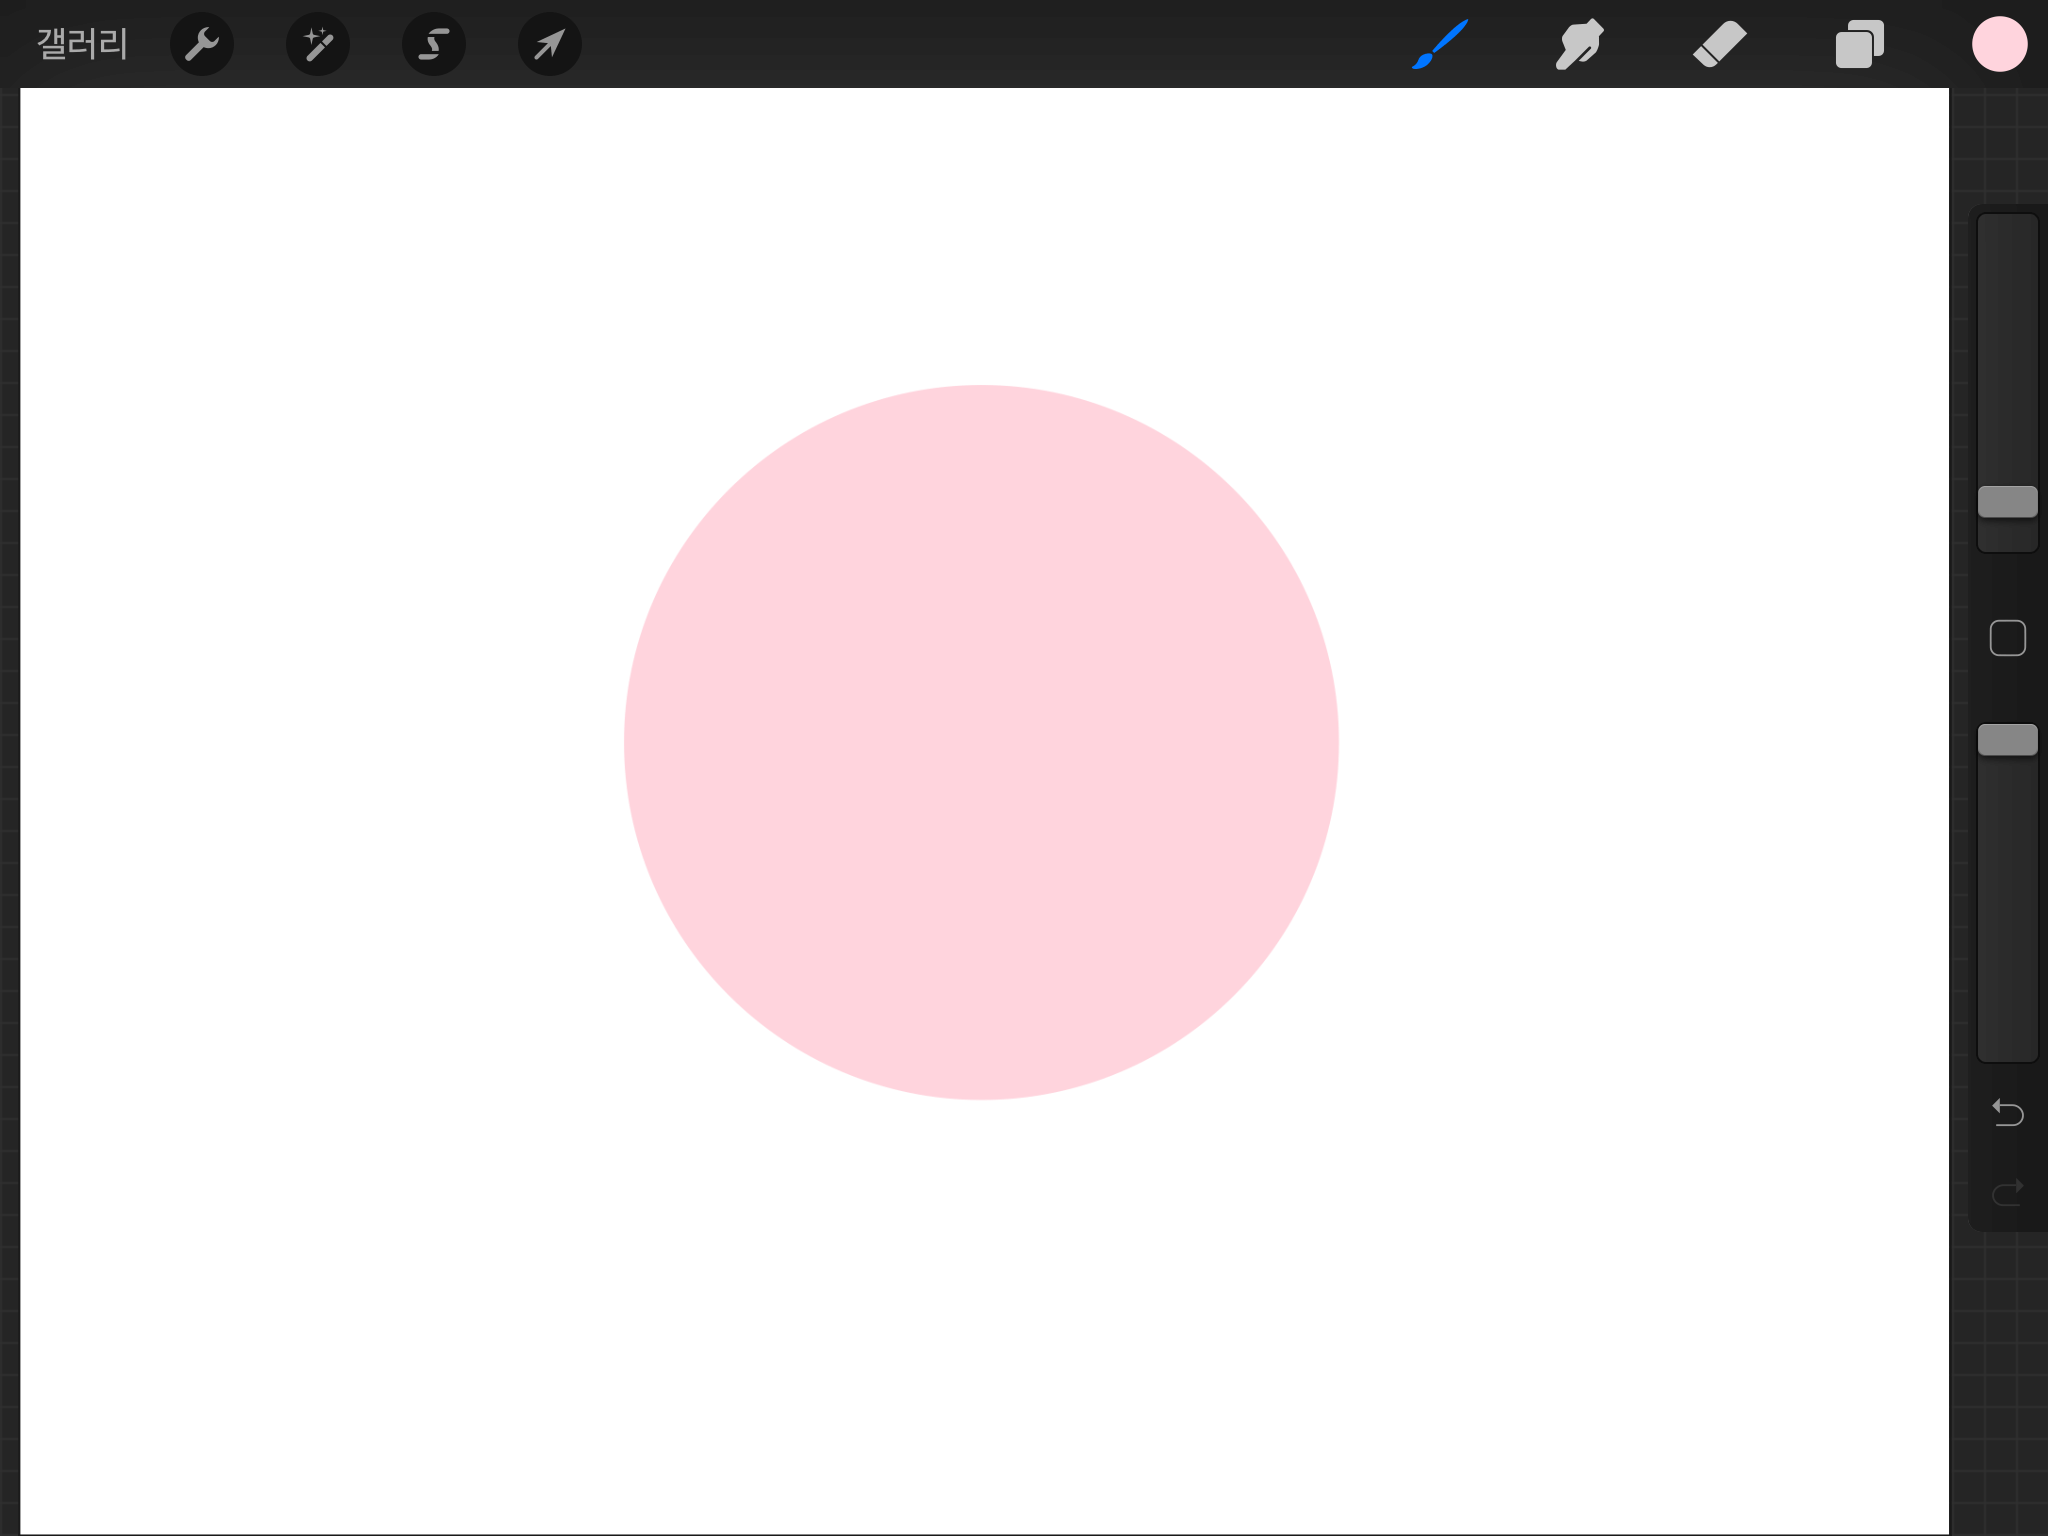The width and height of the screenshot is (2048, 1536).
Task: Click the brush opacity slider handle
Action: pyautogui.click(x=2007, y=740)
